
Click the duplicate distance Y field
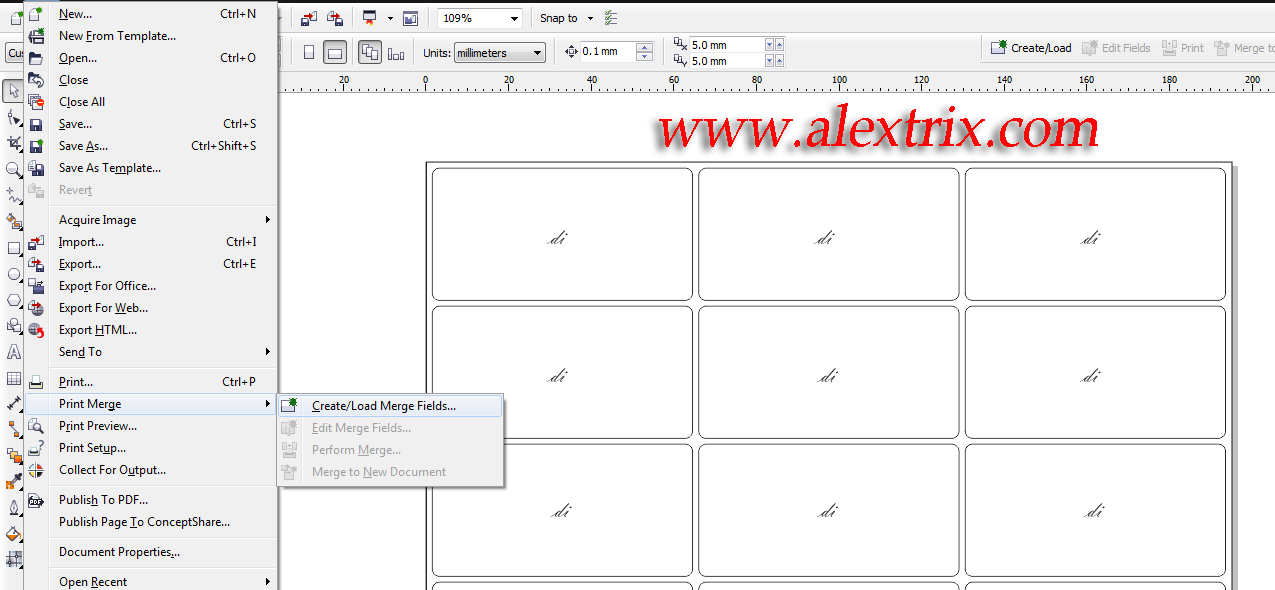click(x=726, y=61)
